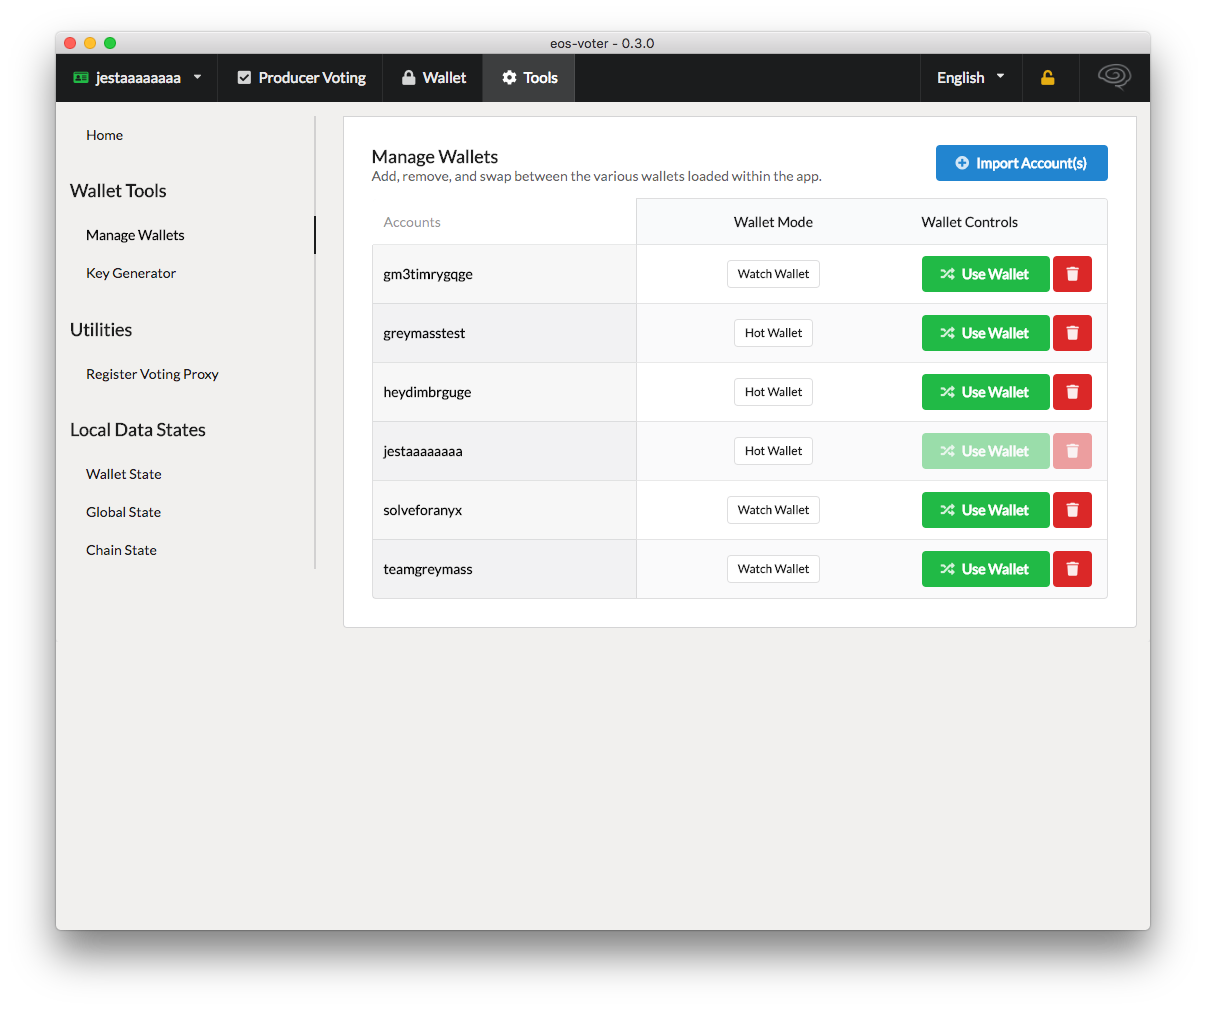Delete the teamgreymass wallet via trash icon

1072,569
